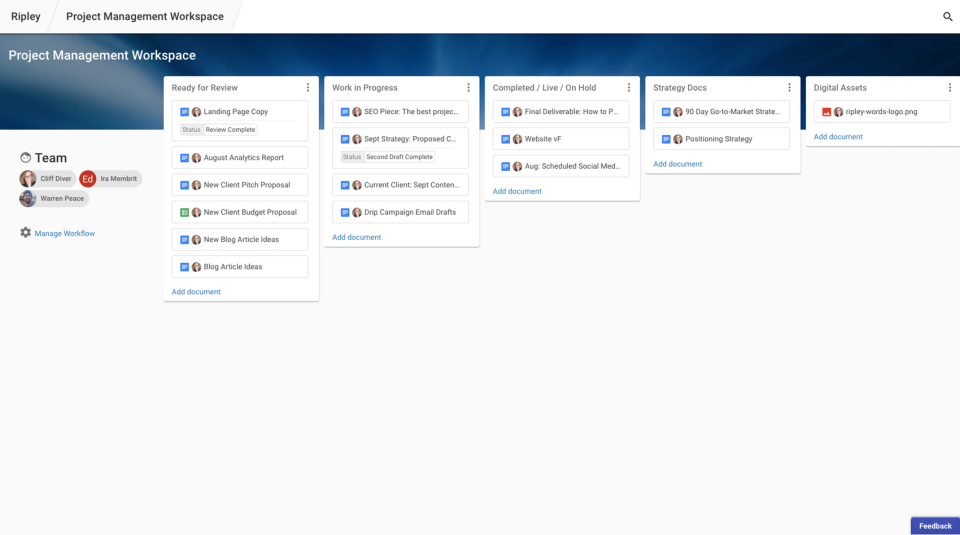Click the search magnifier icon
Screen dimensions: 960x535
click(x=948, y=17)
